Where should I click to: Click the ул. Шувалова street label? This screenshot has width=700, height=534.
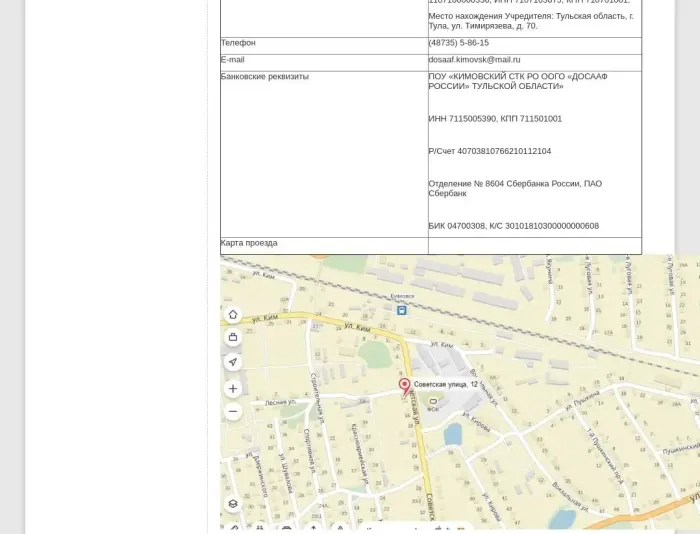(x=286, y=473)
